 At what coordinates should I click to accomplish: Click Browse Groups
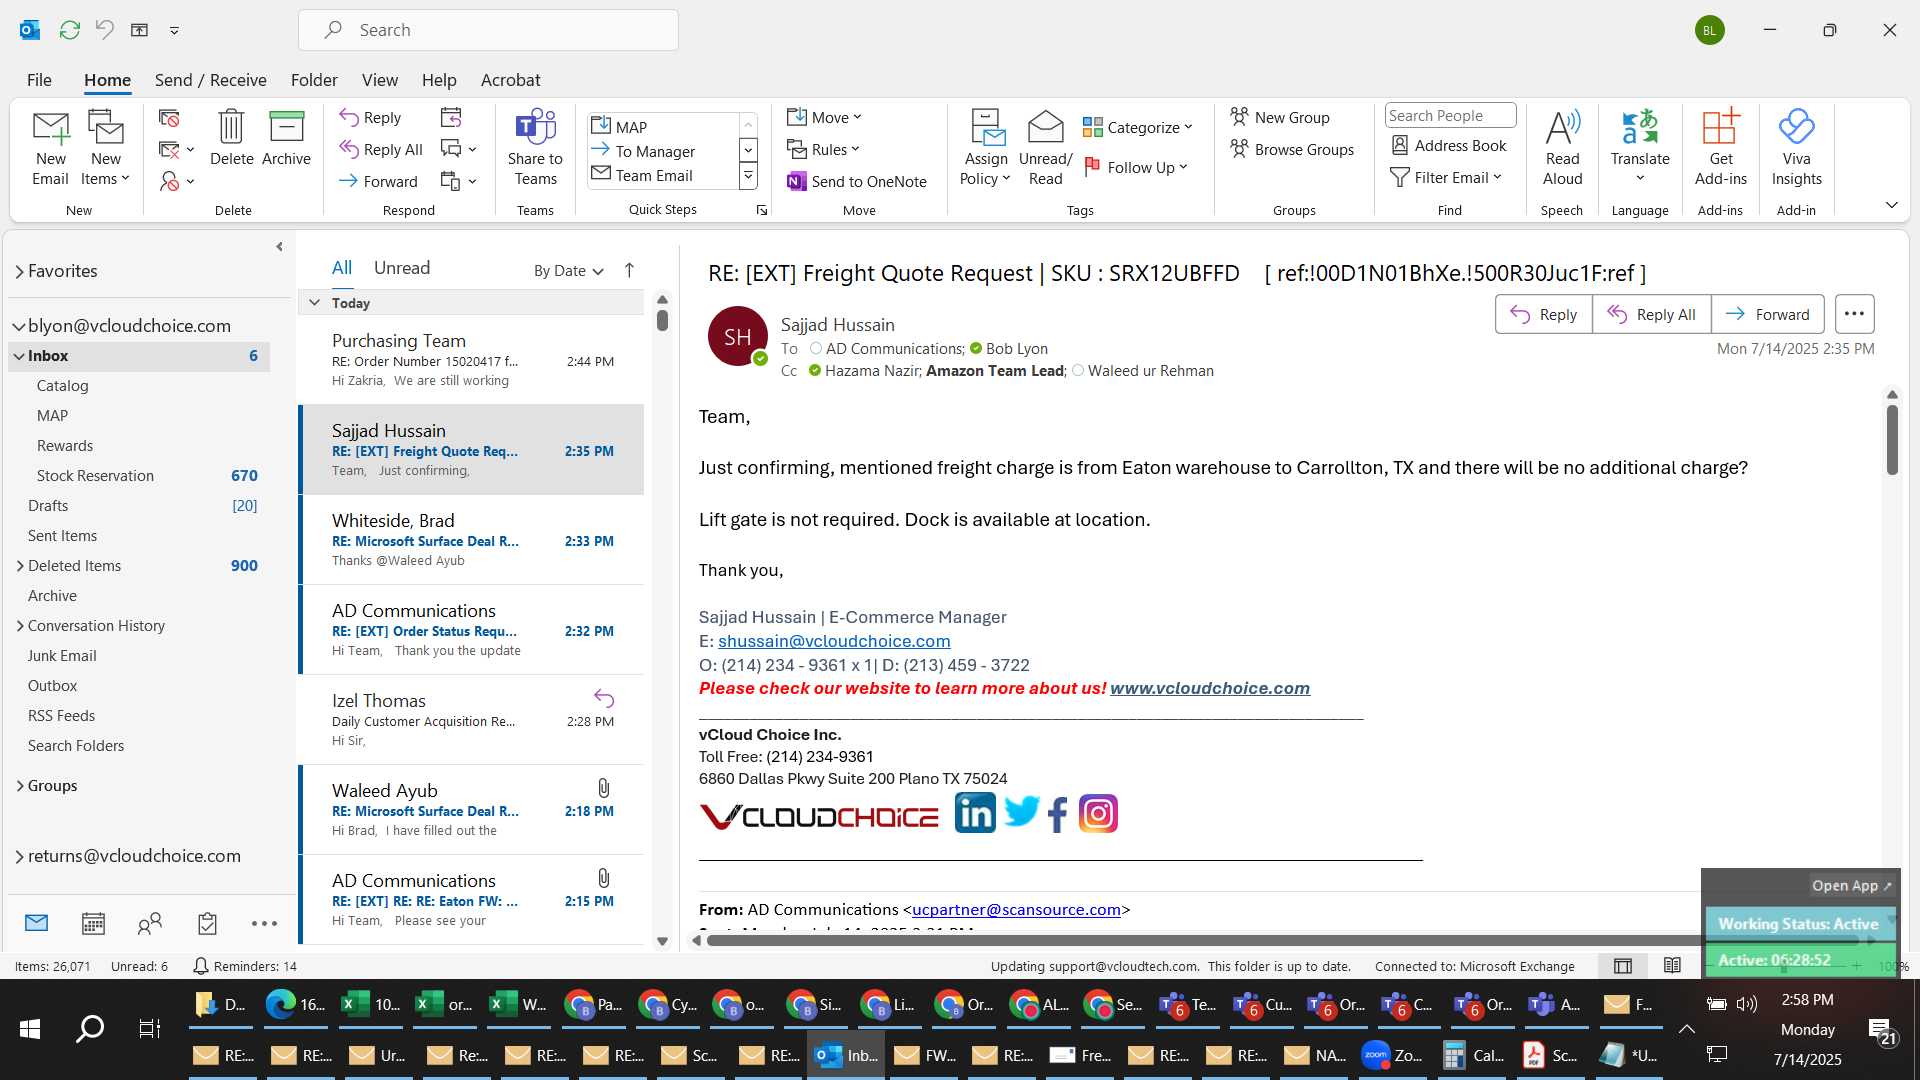1292,149
